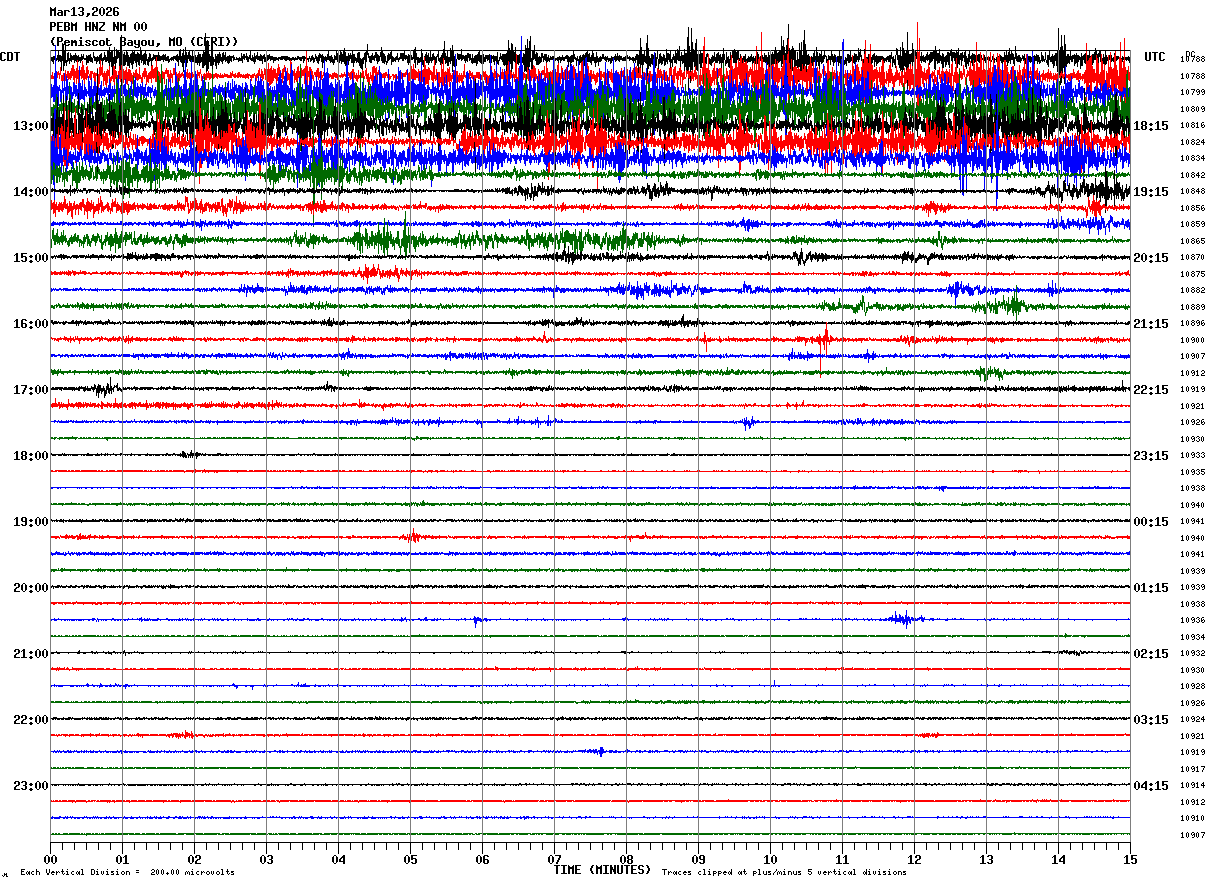Click minute tick label 01 on time axis

[122, 859]
